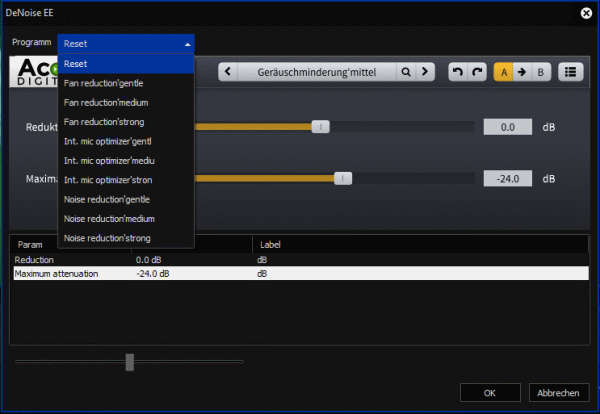Copy A to B with arrow button
This screenshot has width=600, height=414.
tap(522, 72)
